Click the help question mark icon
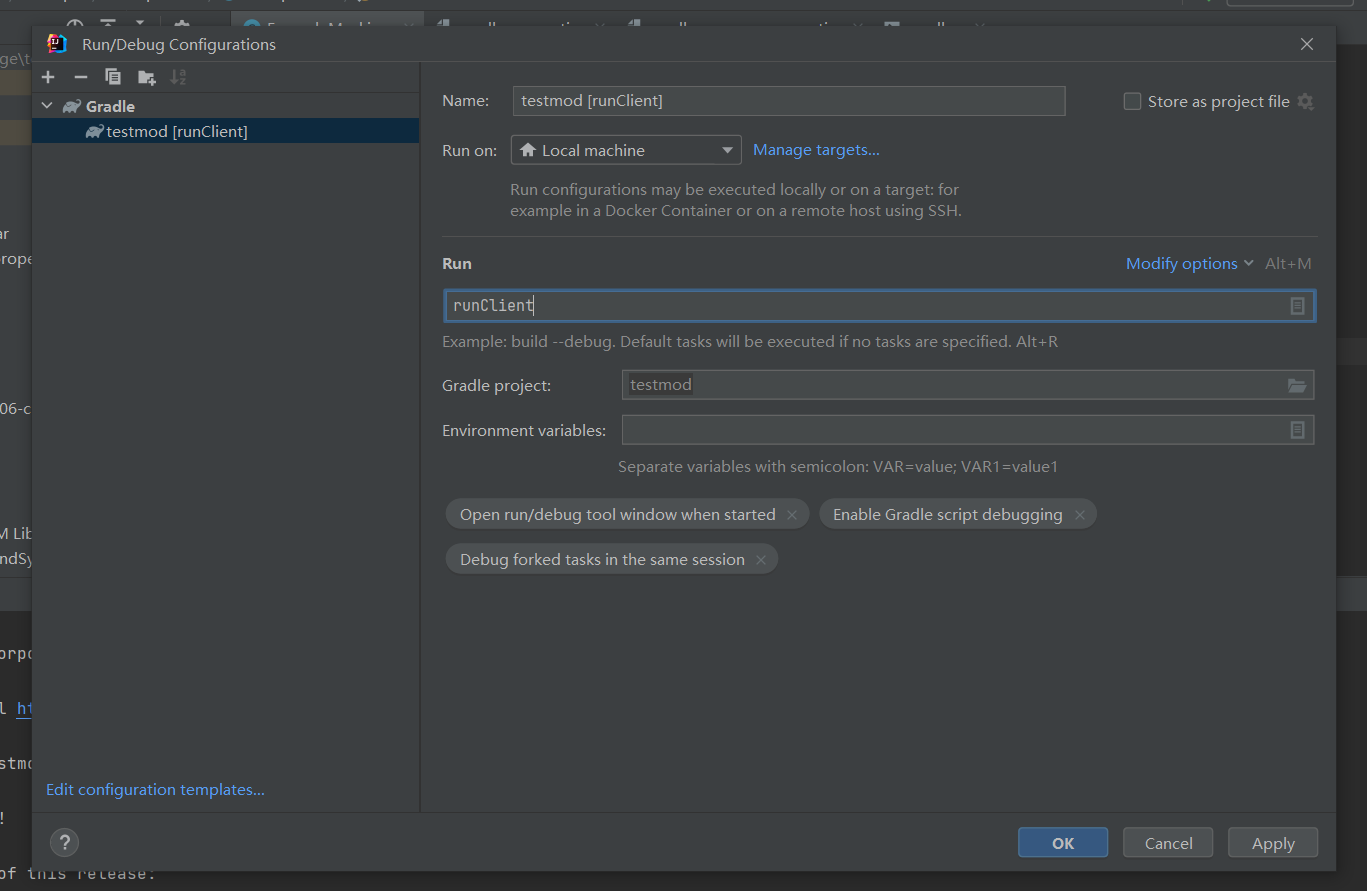1367x891 pixels. 64,842
